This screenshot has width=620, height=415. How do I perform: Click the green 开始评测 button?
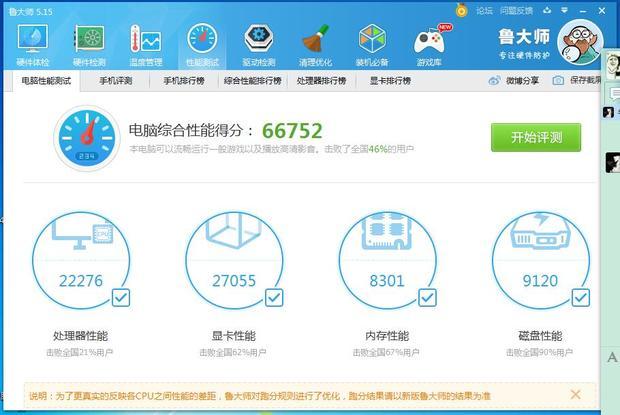536,137
